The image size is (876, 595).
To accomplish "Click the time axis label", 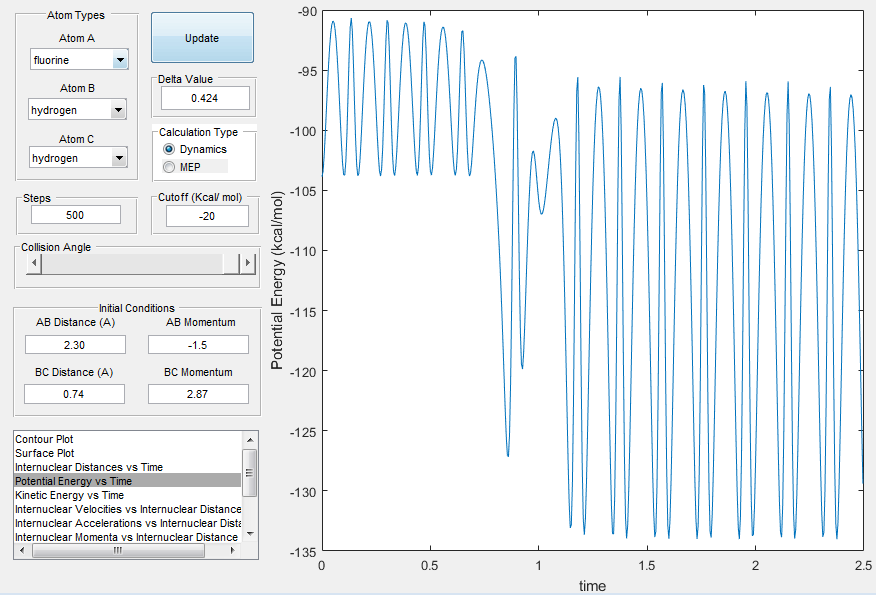I will tap(592, 586).
